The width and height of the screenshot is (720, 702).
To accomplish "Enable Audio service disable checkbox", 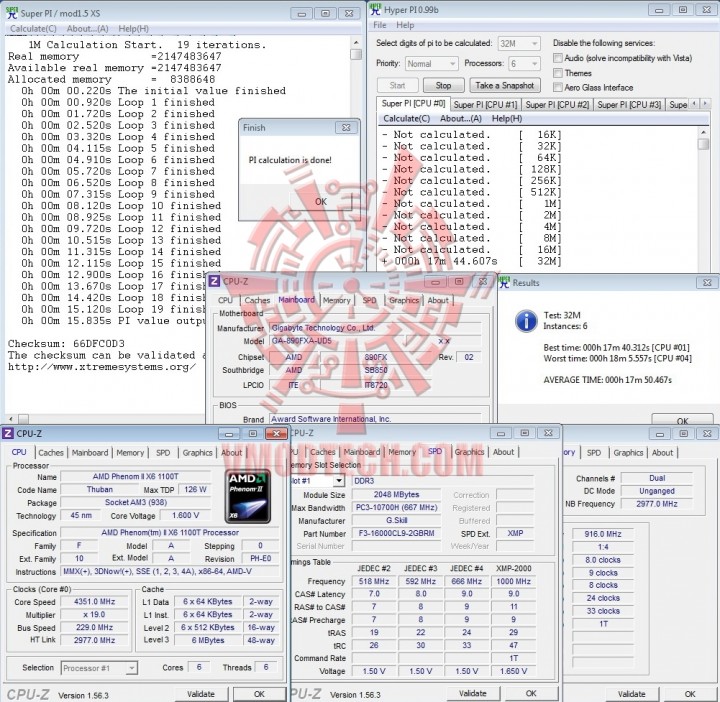I will (x=558, y=58).
